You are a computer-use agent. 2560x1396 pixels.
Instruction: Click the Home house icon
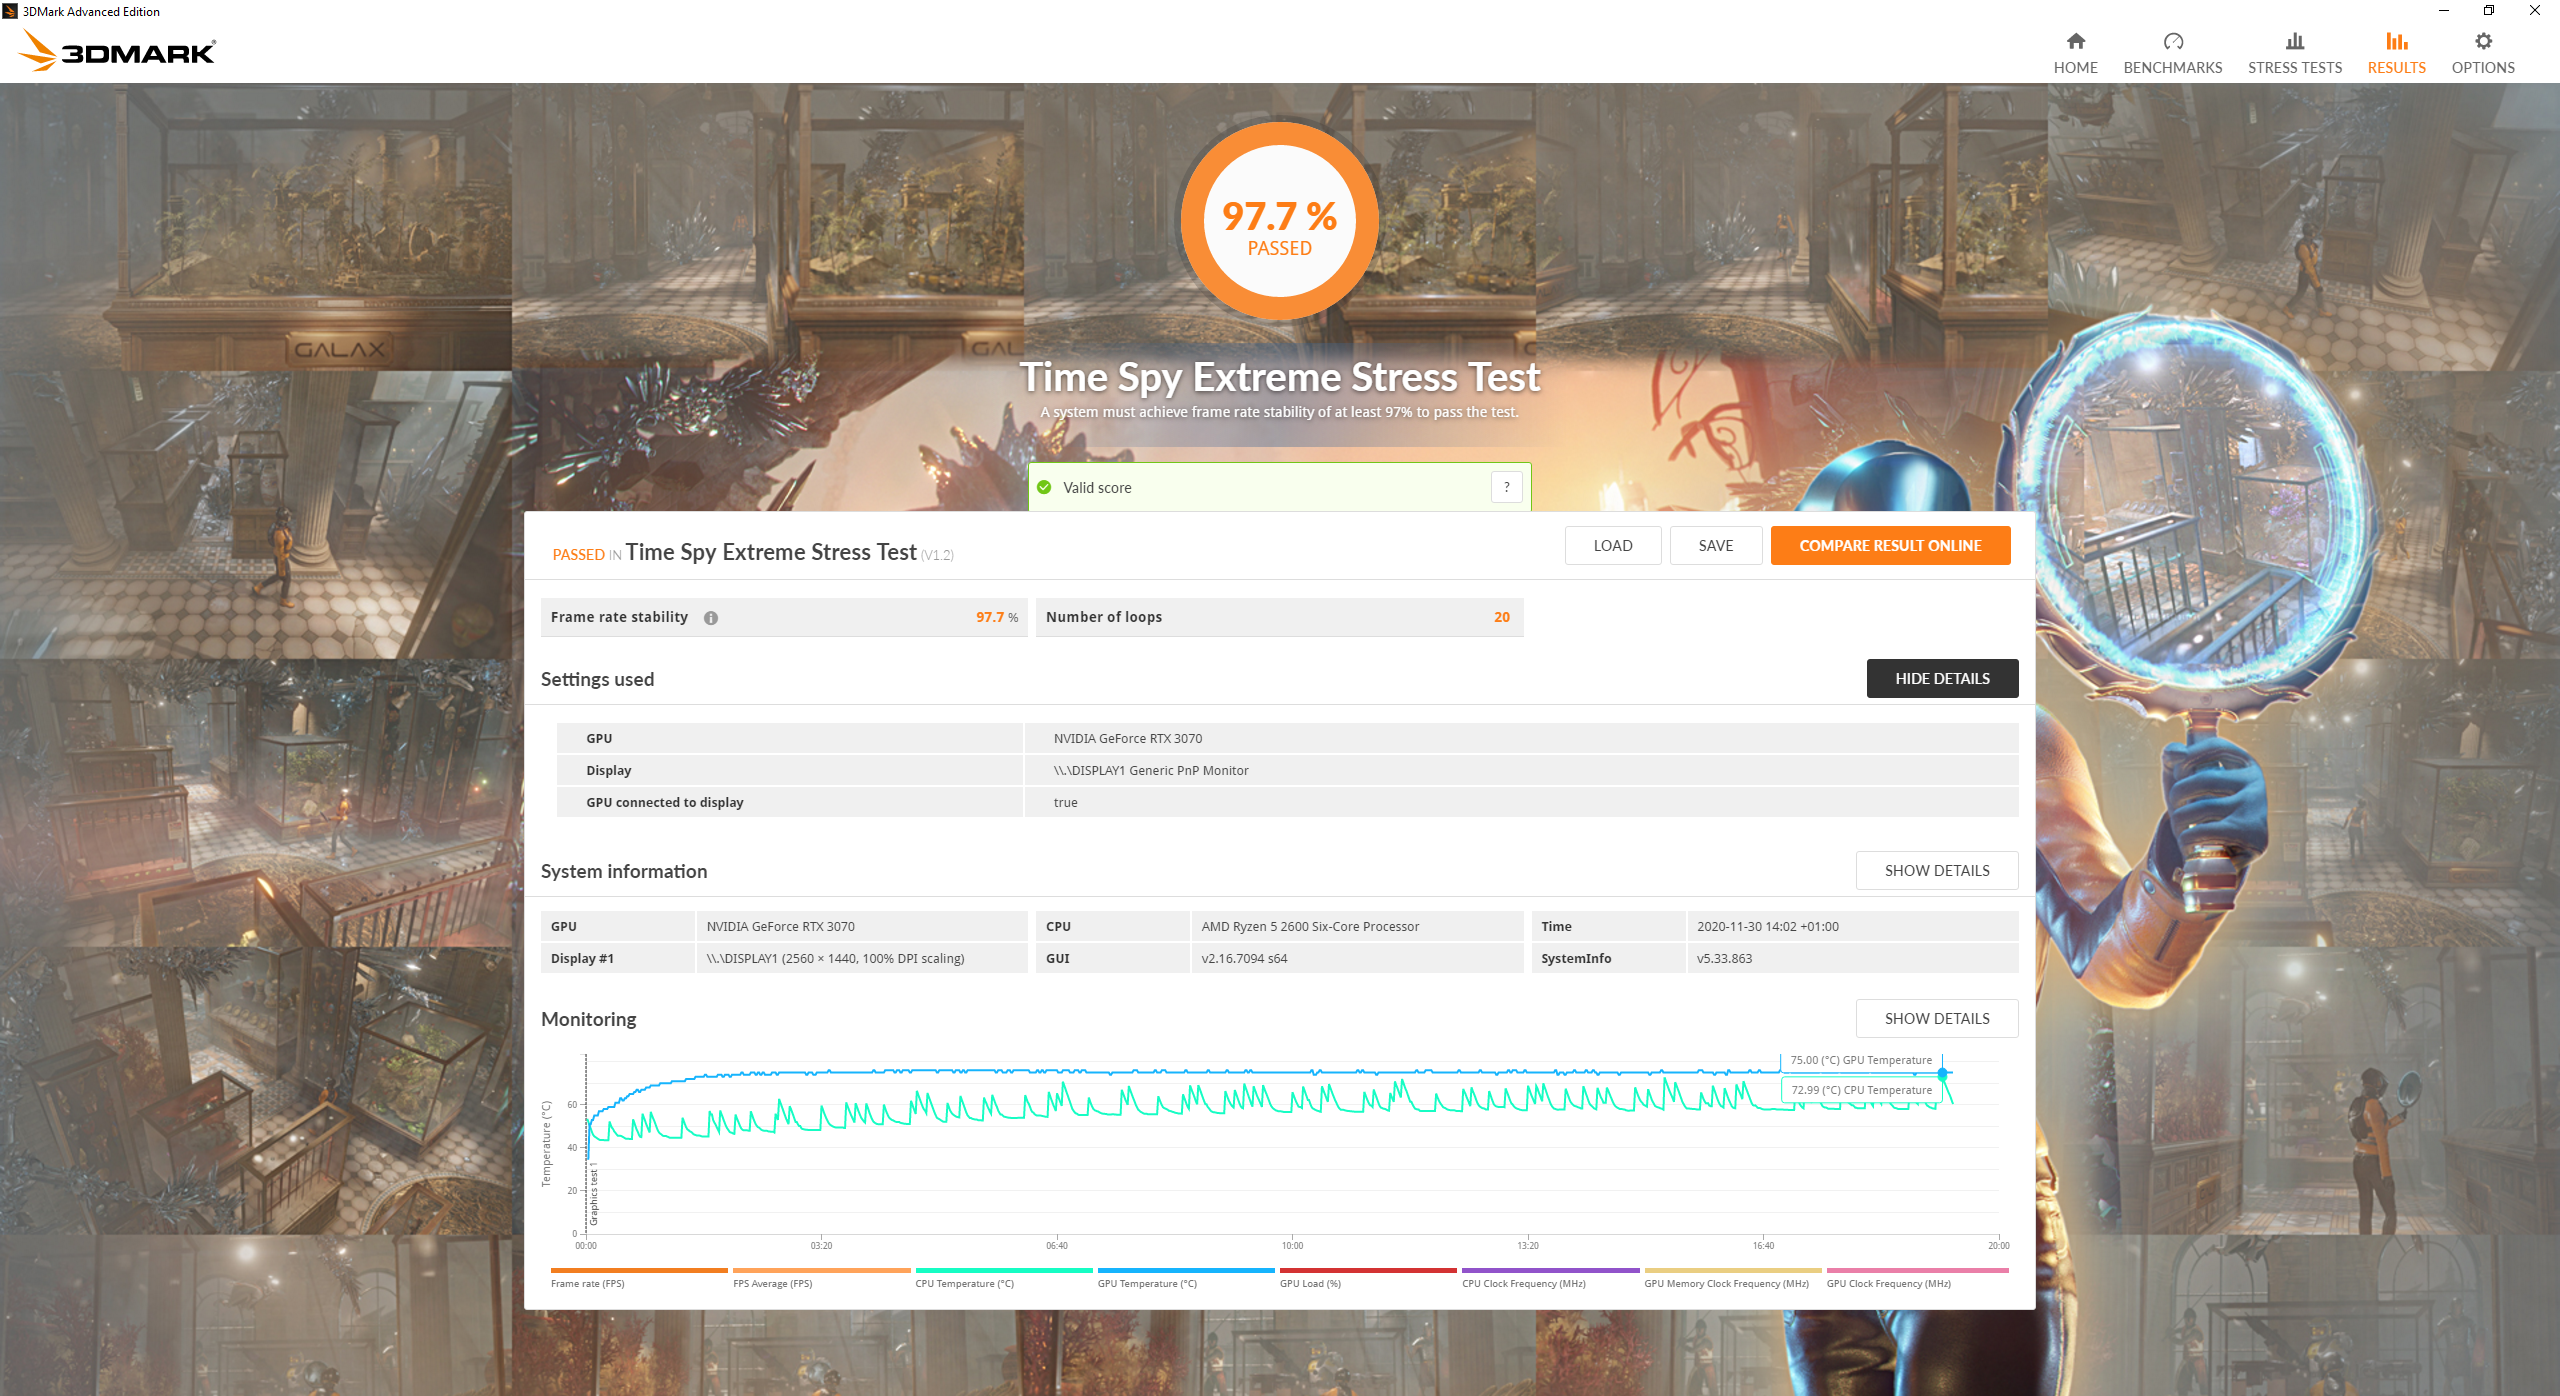(2075, 41)
